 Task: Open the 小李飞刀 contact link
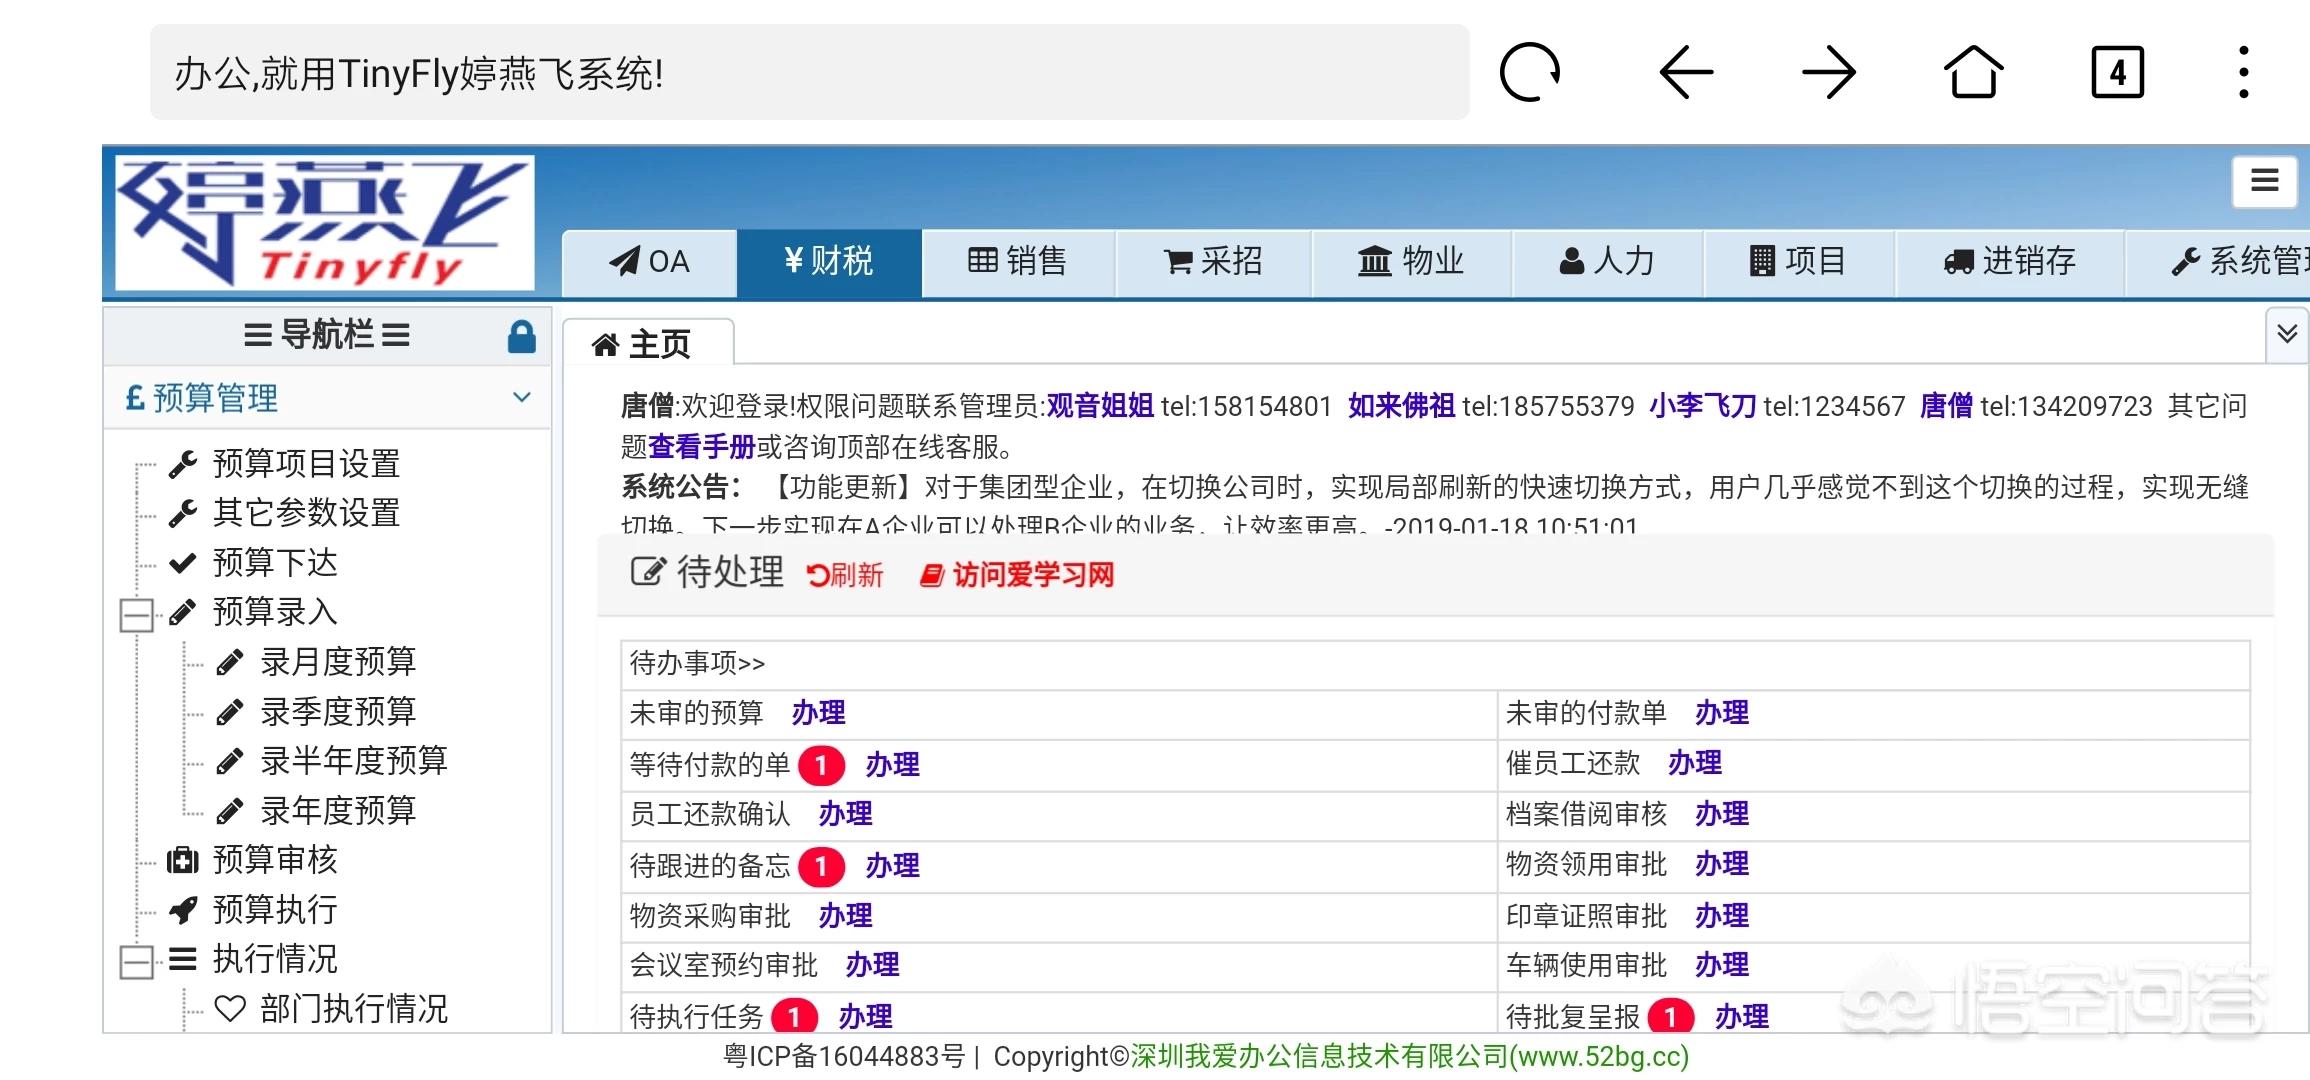point(1703,406)
